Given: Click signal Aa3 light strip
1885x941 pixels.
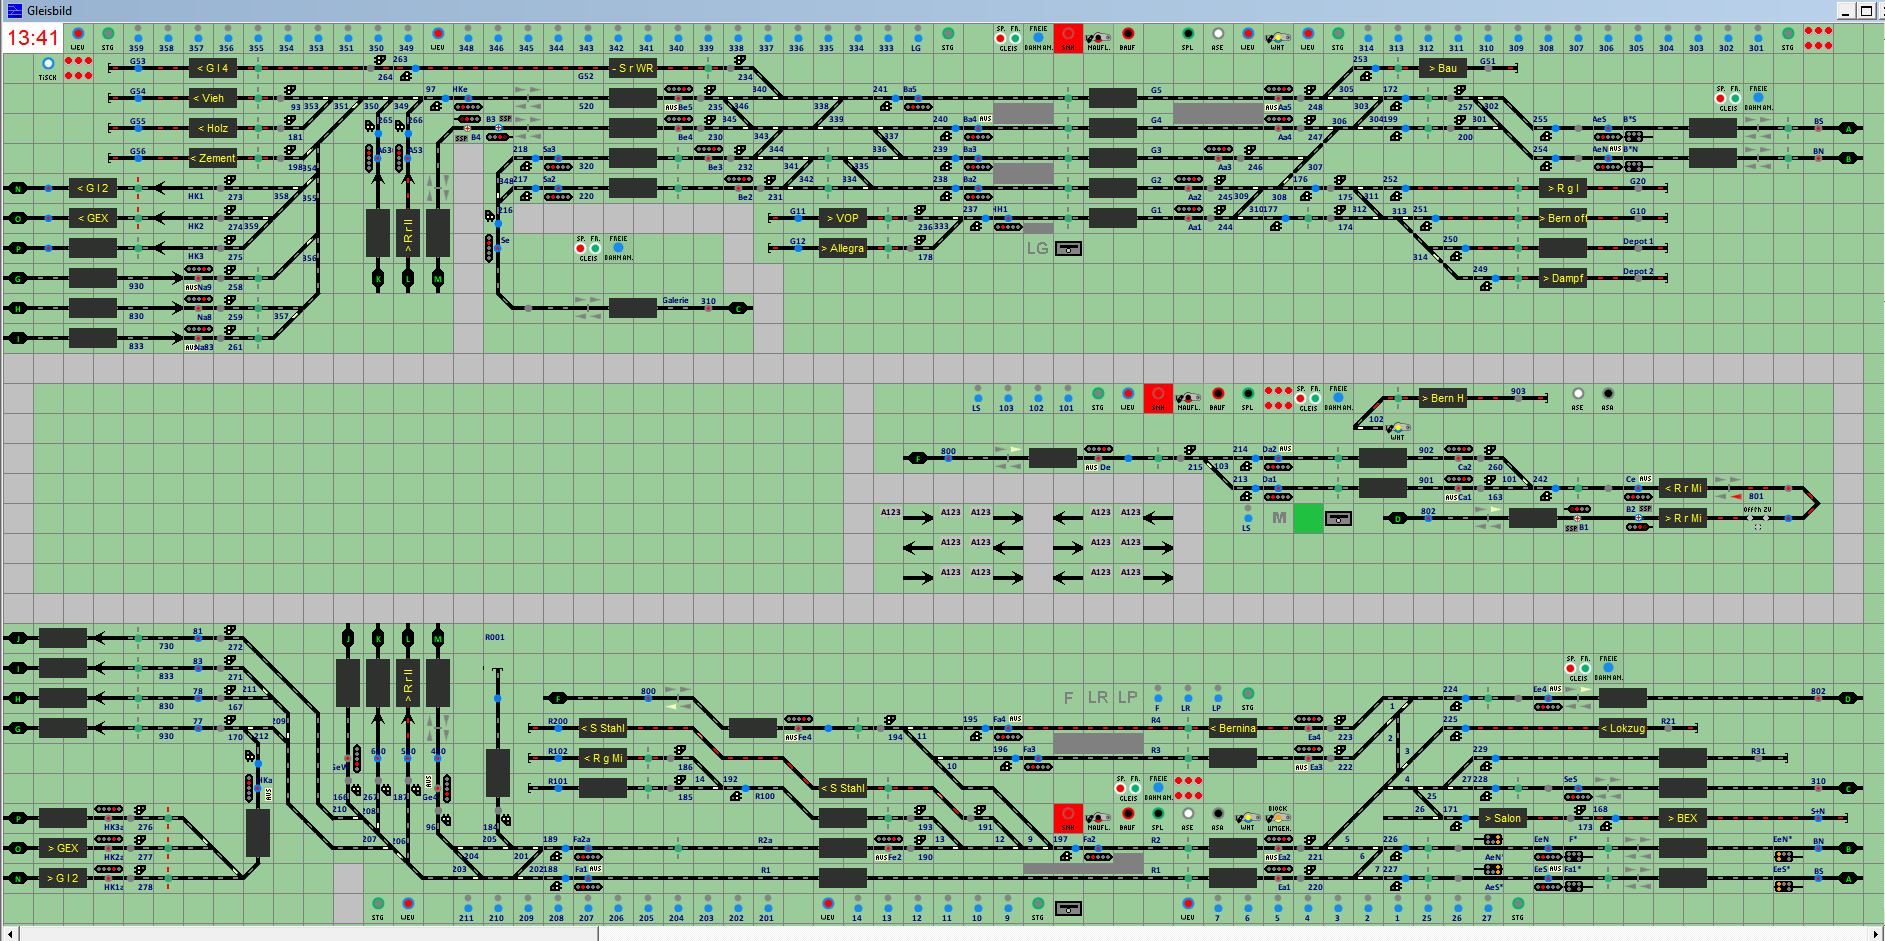Looking at the screenshot, I should pos(1218,149).
